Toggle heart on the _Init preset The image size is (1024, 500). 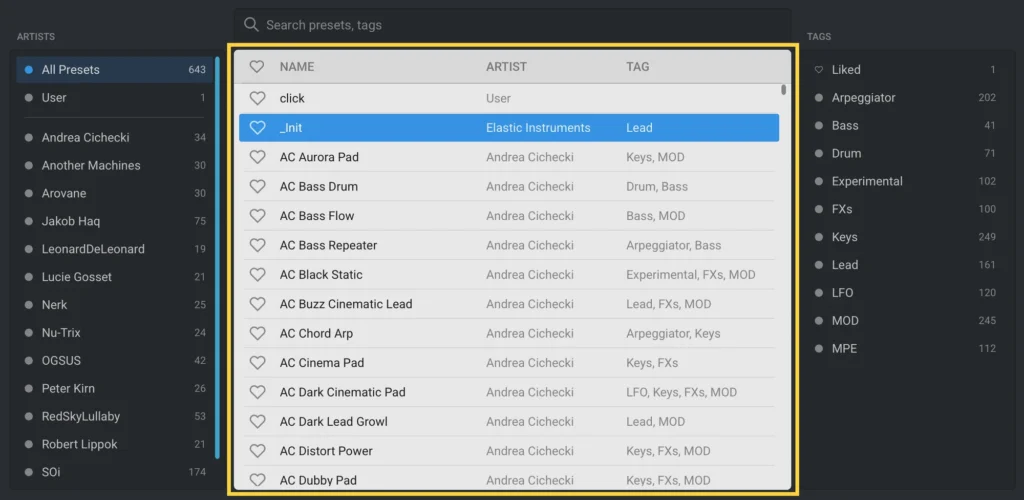pyautogui.click(x=257, y=128)
